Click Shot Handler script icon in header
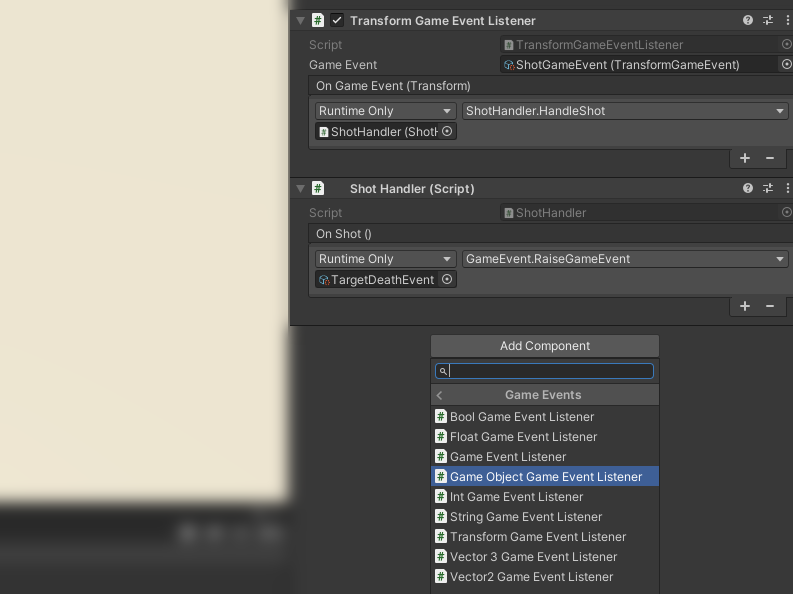This screenshot has height=594, width=793. 318,189
